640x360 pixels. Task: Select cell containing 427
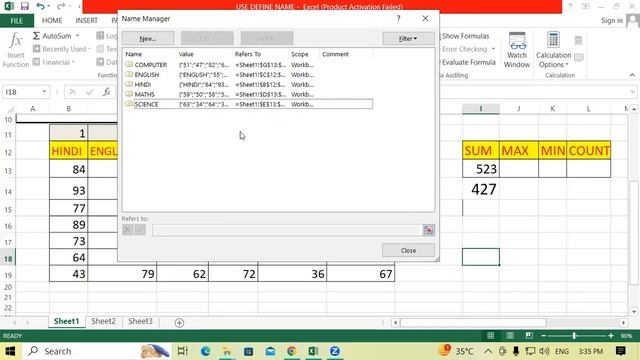(480, 189)
